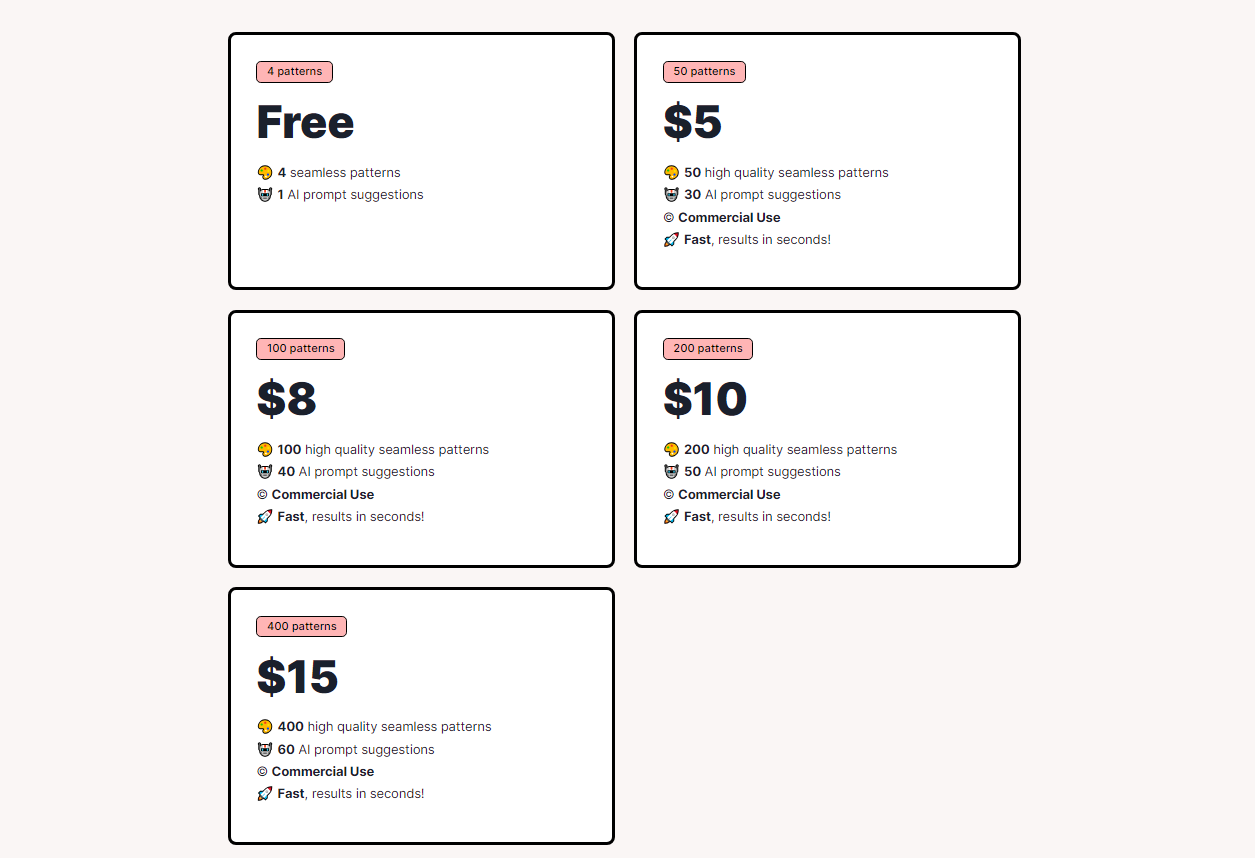Choose the $10 price heading

[705, 399]
